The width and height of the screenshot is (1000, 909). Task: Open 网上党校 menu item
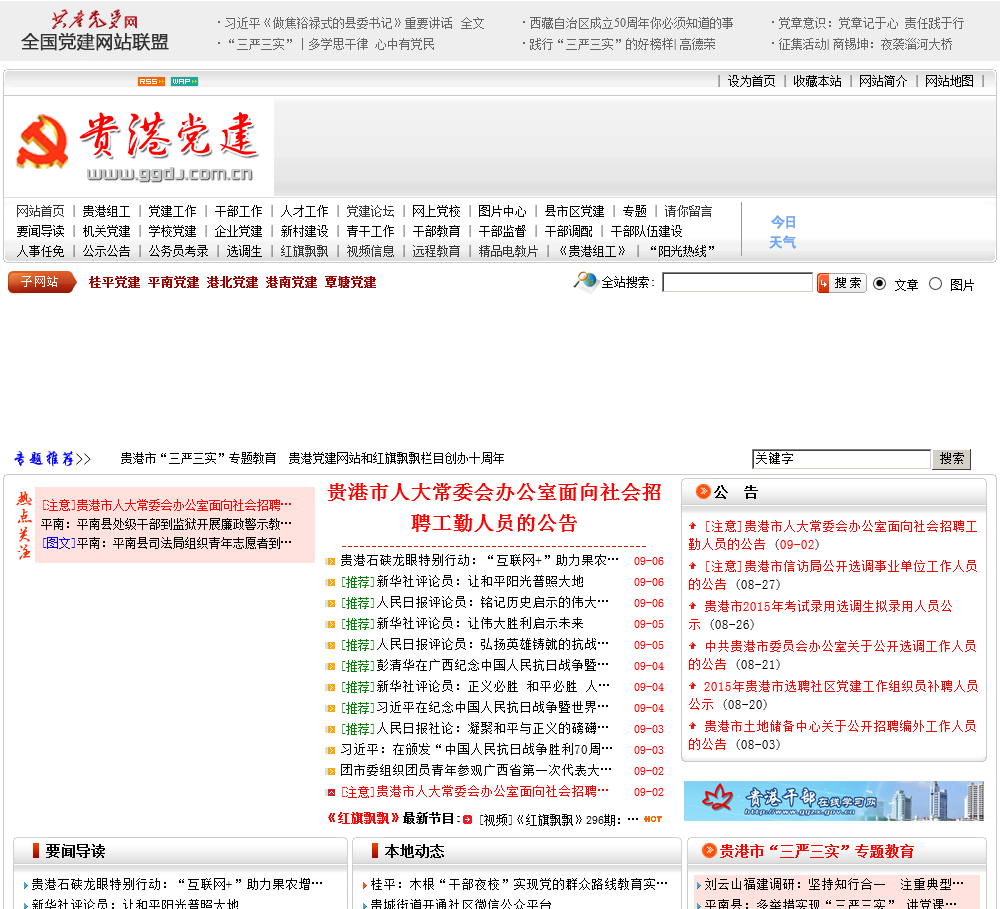coord(436,211)
